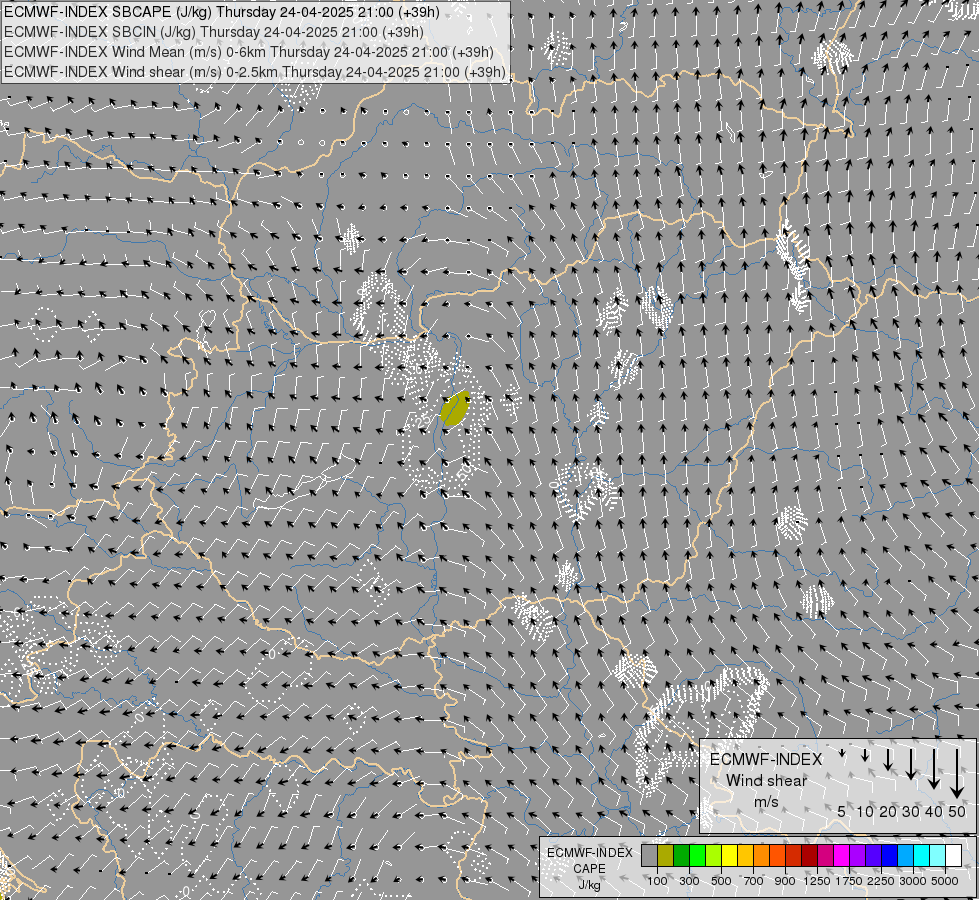
Task: Select the sky blue CAPE legend swatch
Action: pos(906,856)
